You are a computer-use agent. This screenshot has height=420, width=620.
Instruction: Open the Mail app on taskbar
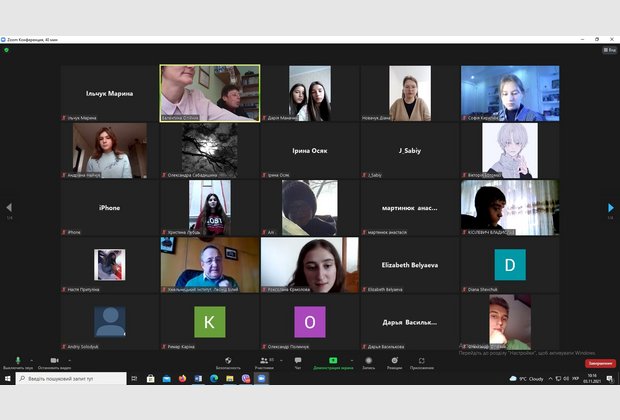click(166, 378)
